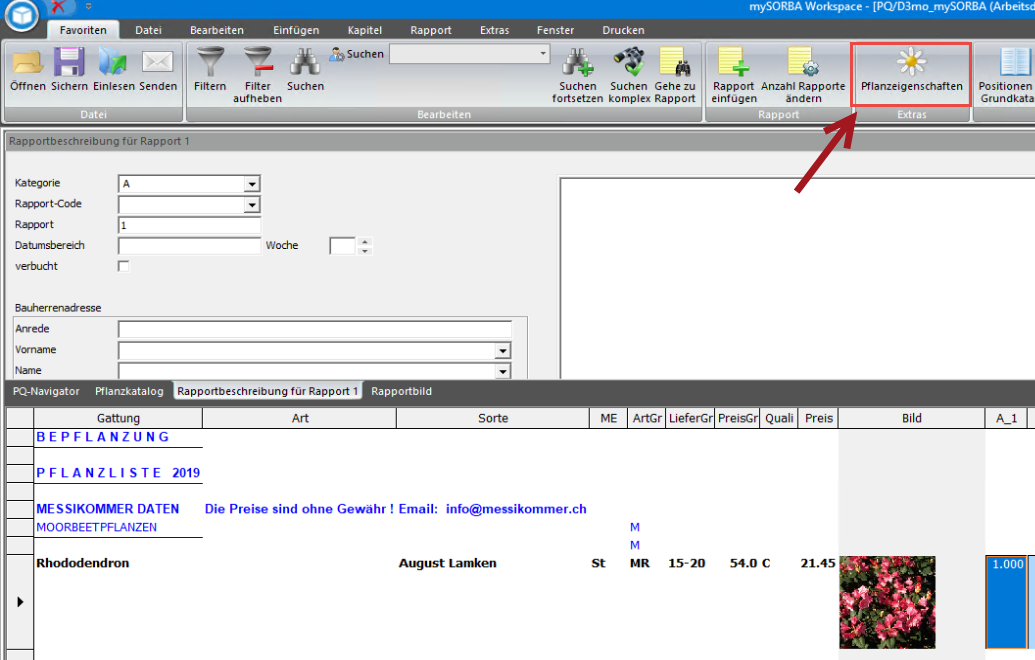Expand the Vorname dropdown list
The image size is (1035, 660).
point(502,351)
